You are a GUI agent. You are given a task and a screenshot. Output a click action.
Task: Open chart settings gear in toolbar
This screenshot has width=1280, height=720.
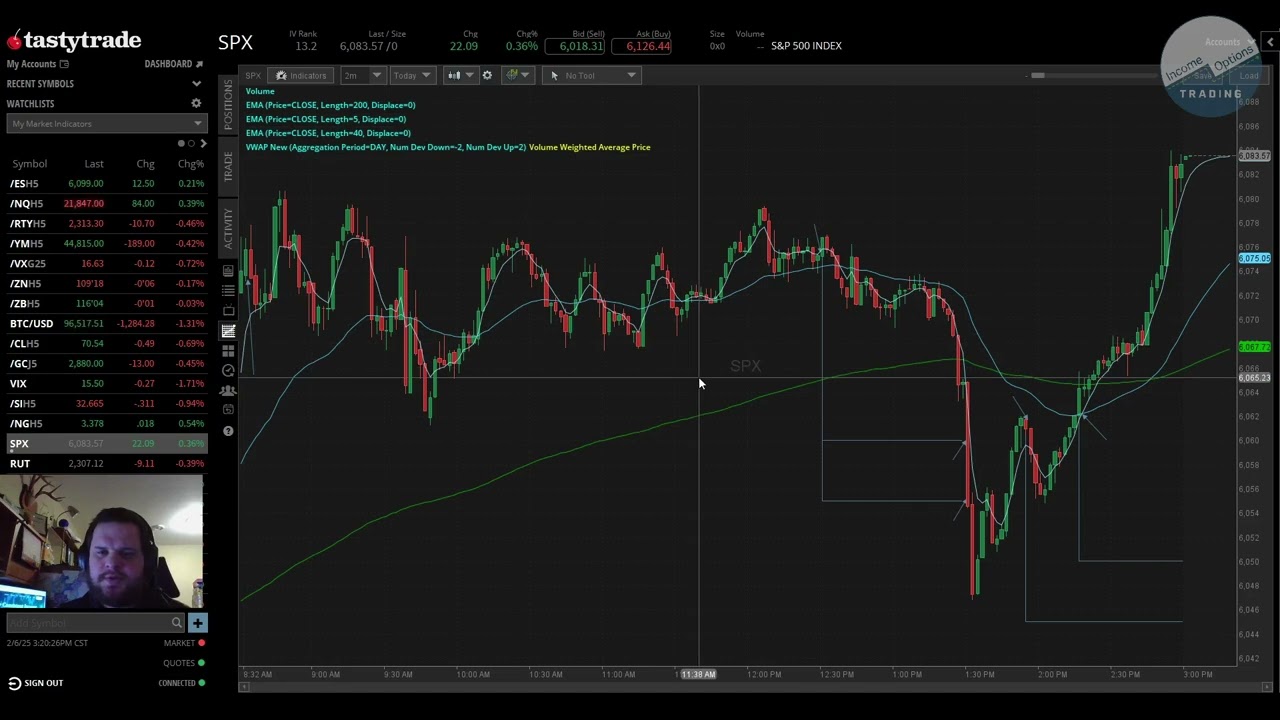[487, 75]
